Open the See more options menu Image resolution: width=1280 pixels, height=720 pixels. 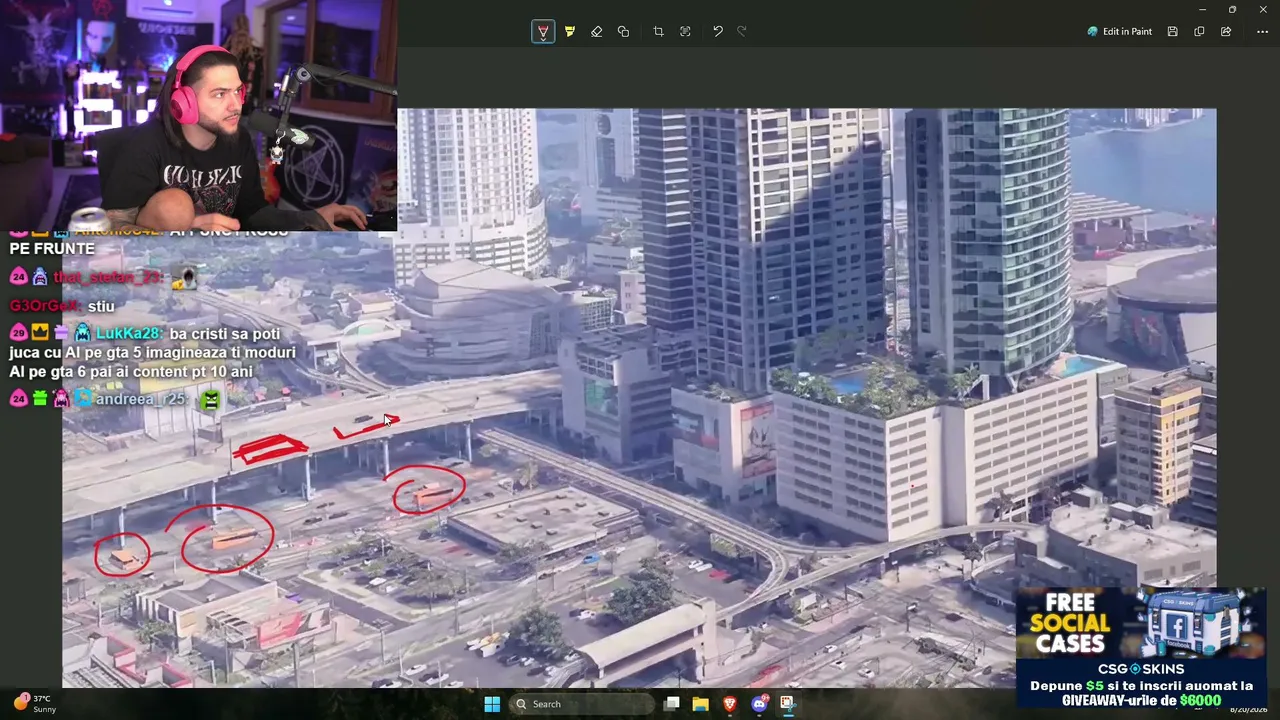click(1262, 32)
